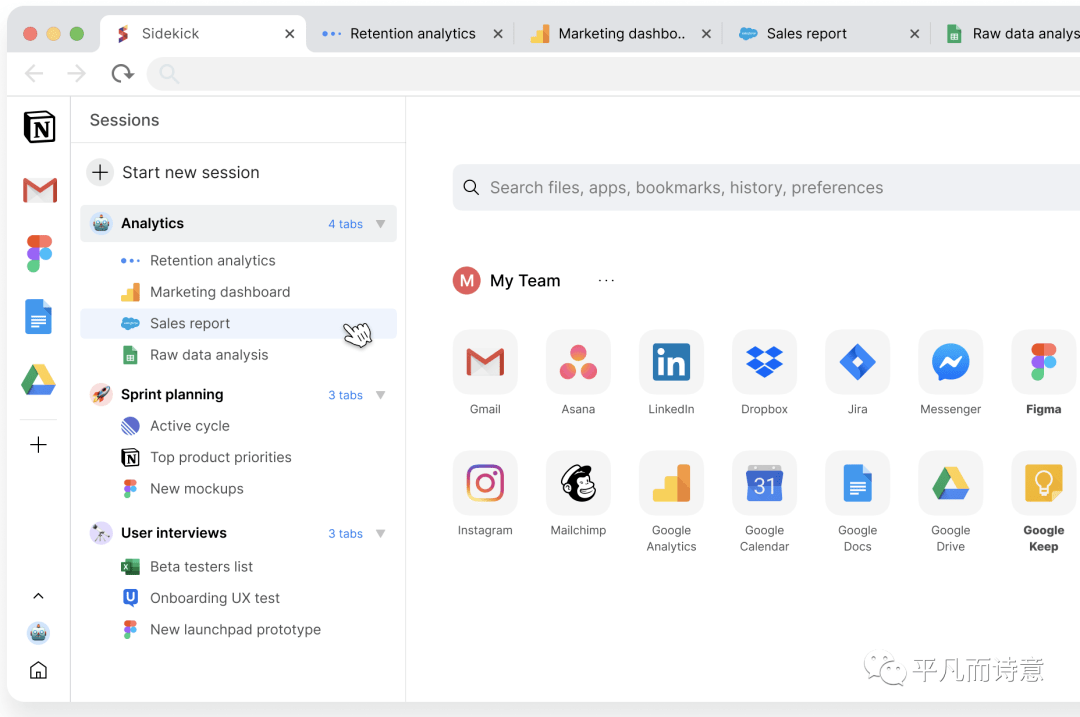Reload the current page
The width and height of the screenshot is (1080, 717).
[x=123, y=73]
